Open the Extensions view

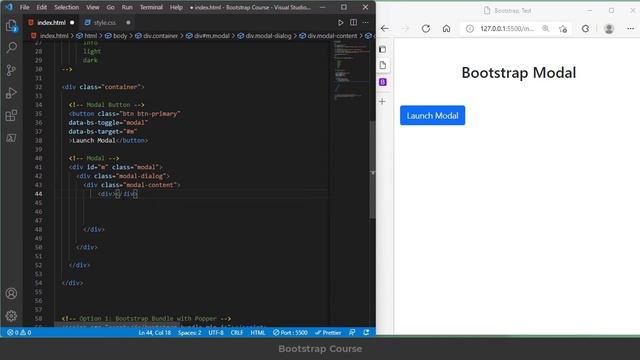tap(11, 116)
